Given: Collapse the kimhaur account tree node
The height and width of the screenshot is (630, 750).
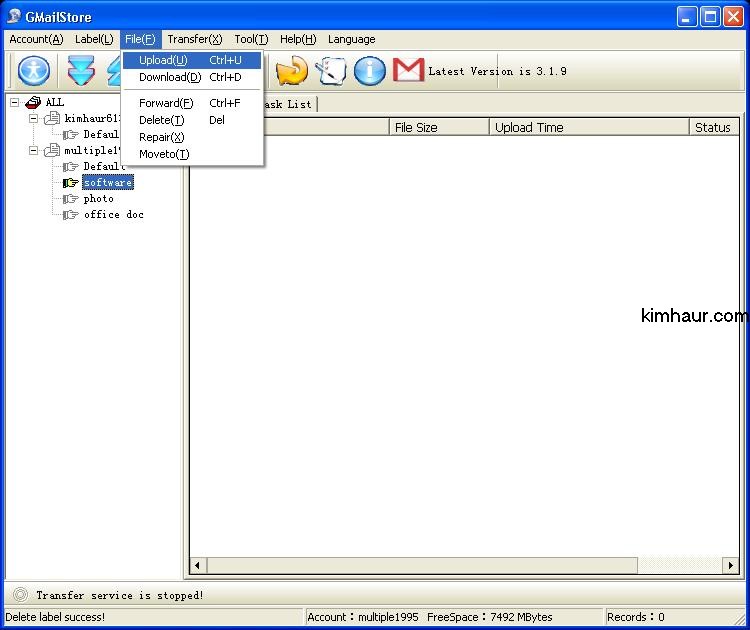Looking at the screenshot, I should point(33,118).
